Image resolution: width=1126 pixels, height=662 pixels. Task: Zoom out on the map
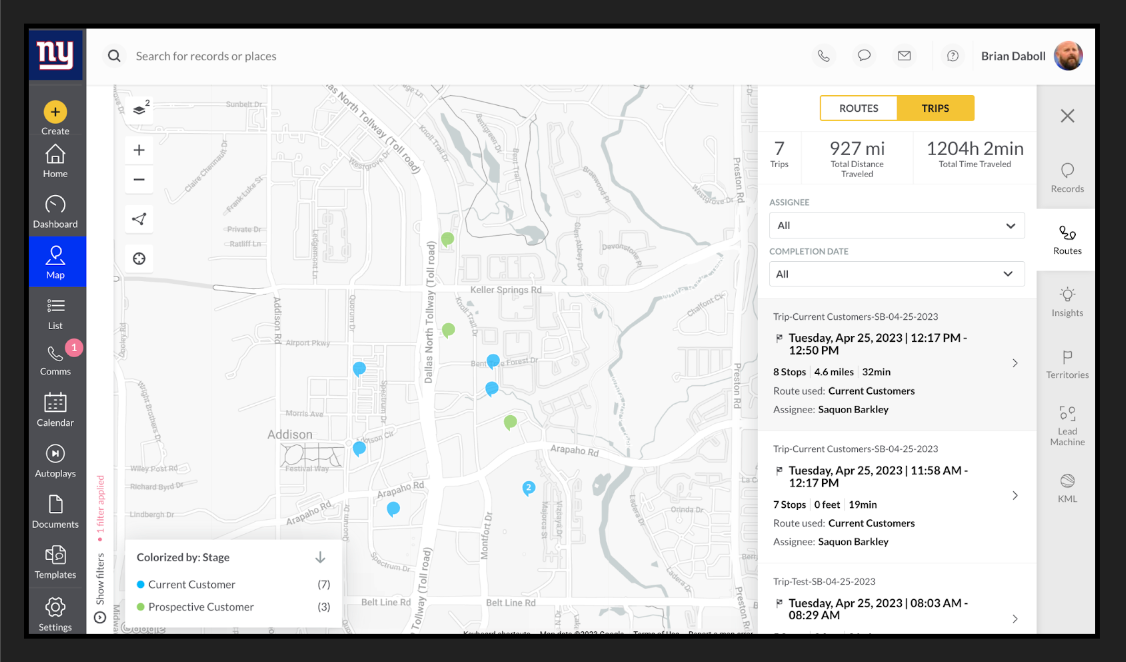[139, 180]
